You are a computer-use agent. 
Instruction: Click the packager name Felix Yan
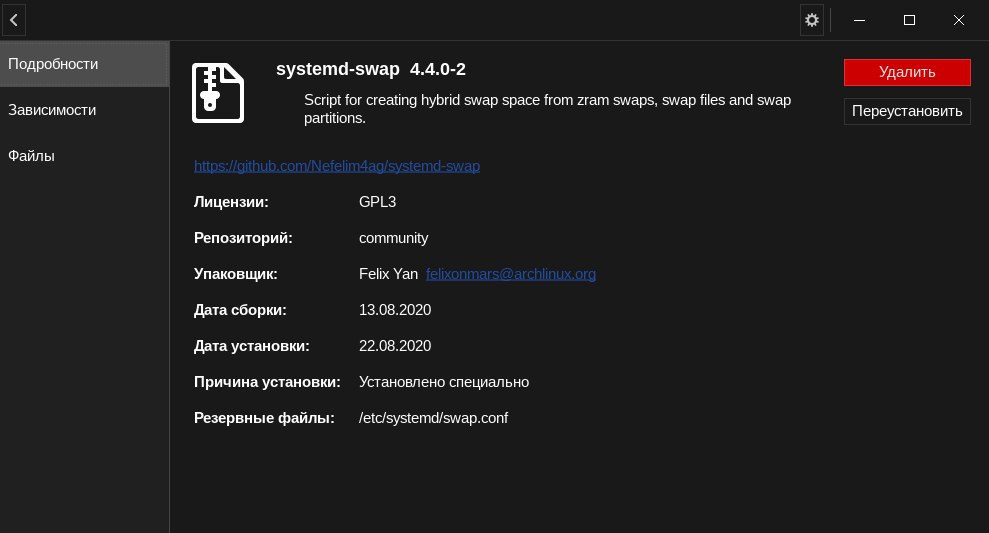coord(389,274)
